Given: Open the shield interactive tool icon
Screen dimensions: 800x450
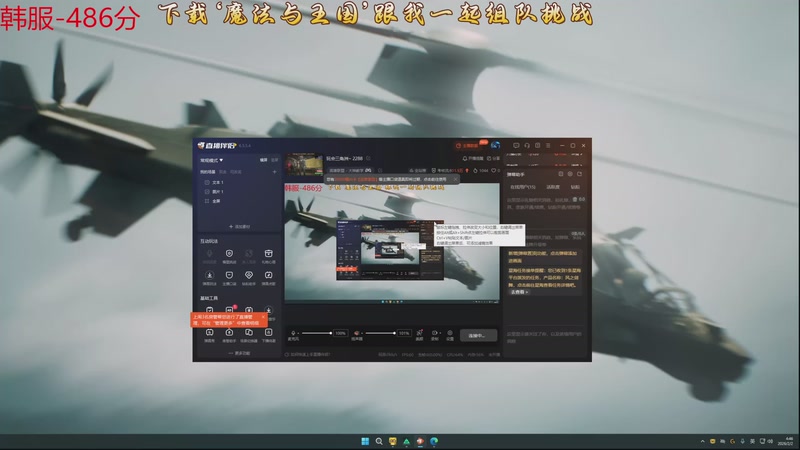Looking at the screenshot, I should pyautogui.click(x=229, y=254).
